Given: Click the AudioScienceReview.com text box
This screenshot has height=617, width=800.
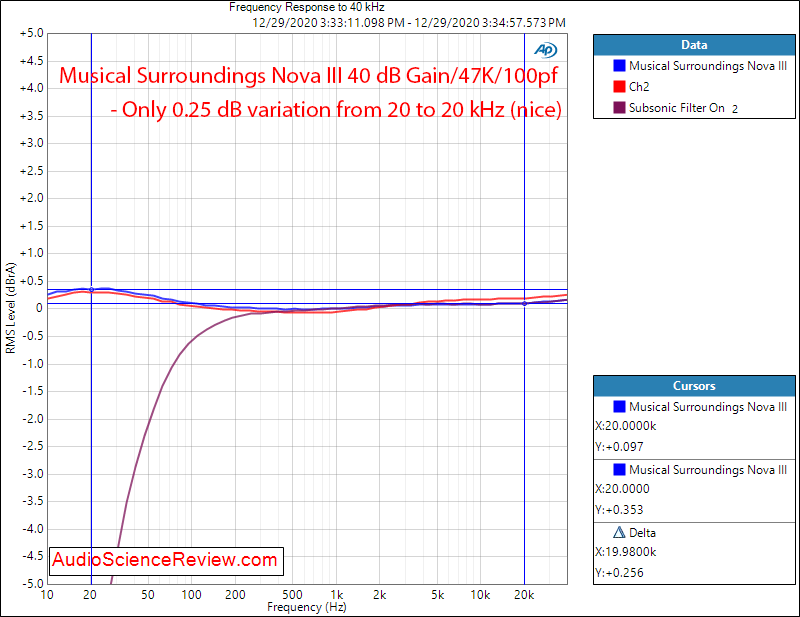Looking at the screenshot, I should (x=166, y=561).
